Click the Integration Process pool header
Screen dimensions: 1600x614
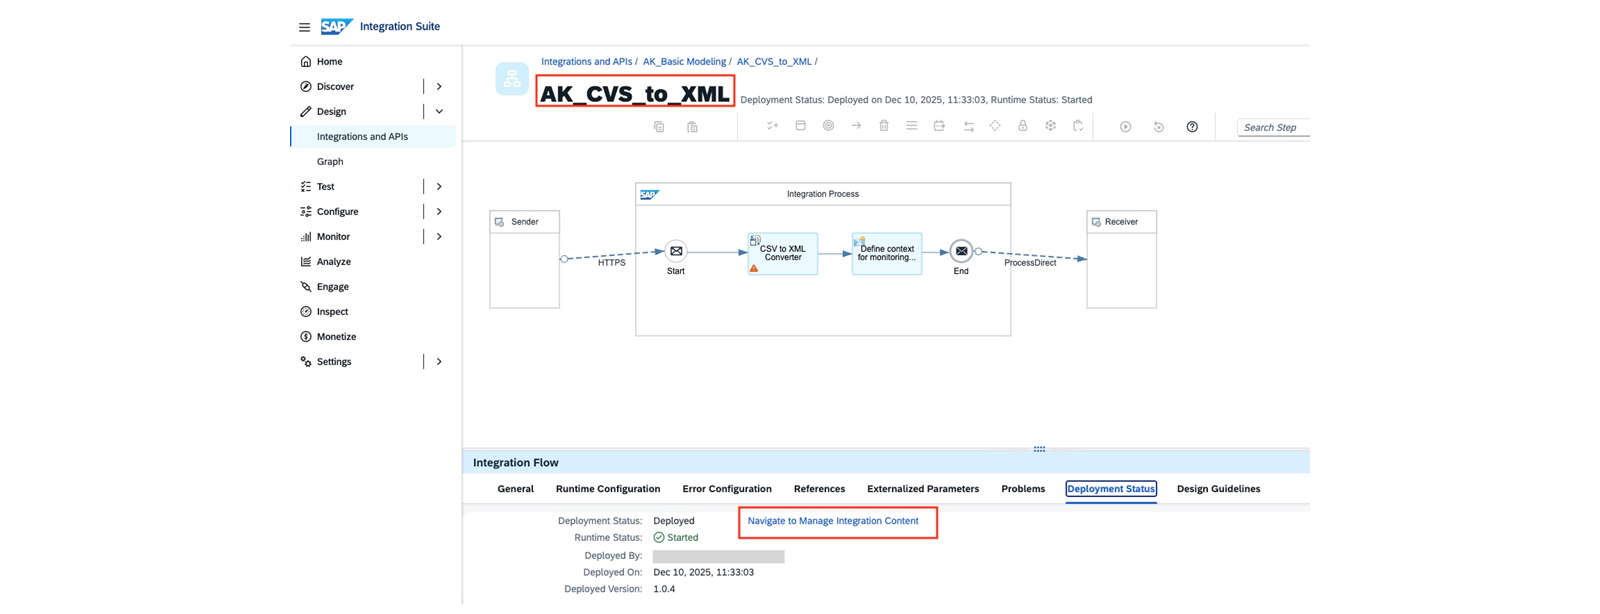pos(823,194)
